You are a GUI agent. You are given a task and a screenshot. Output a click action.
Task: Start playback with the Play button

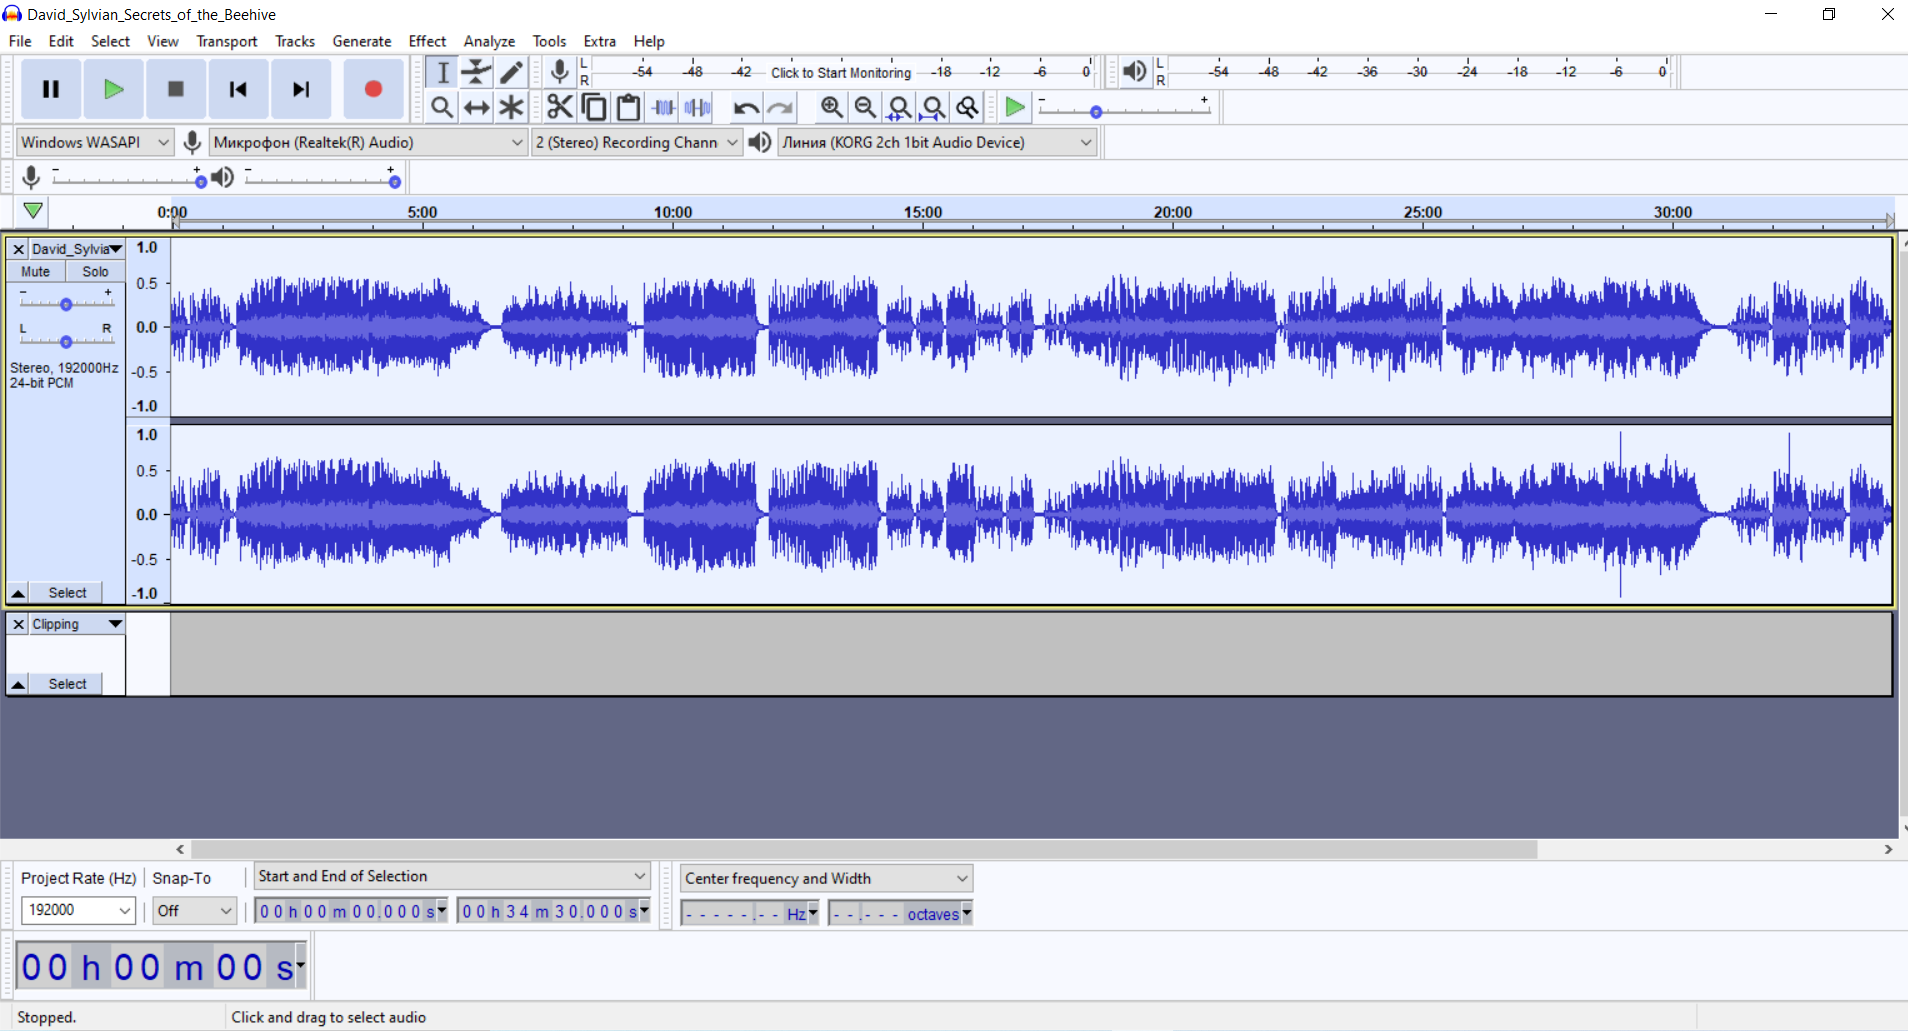click(113, 89)
